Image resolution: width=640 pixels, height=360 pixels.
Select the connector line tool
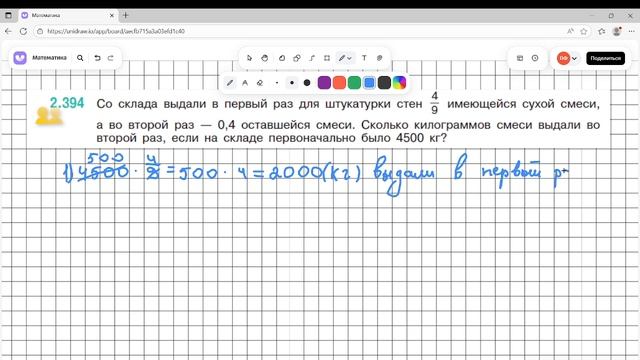click(312, 58)
